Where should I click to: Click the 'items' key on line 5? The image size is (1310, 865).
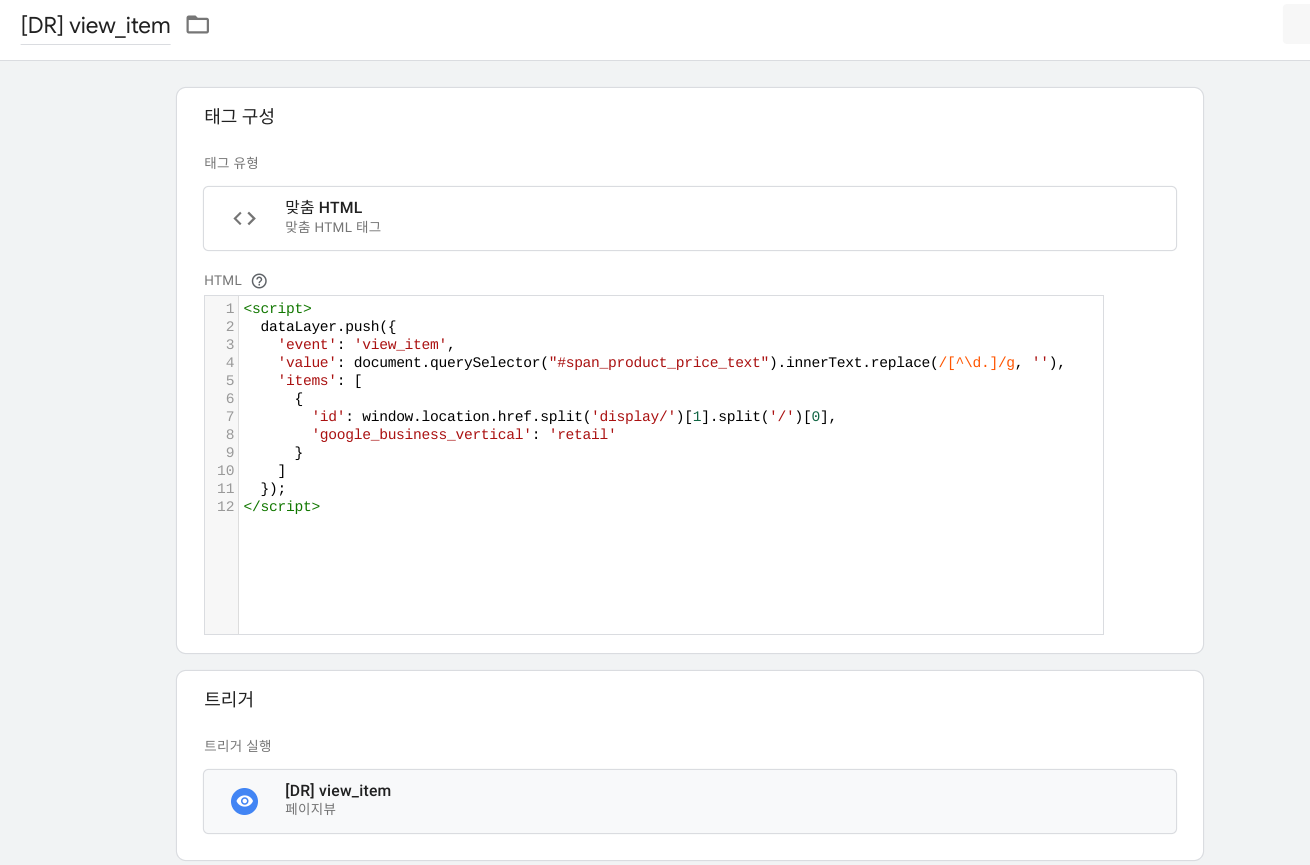(307, 381)
